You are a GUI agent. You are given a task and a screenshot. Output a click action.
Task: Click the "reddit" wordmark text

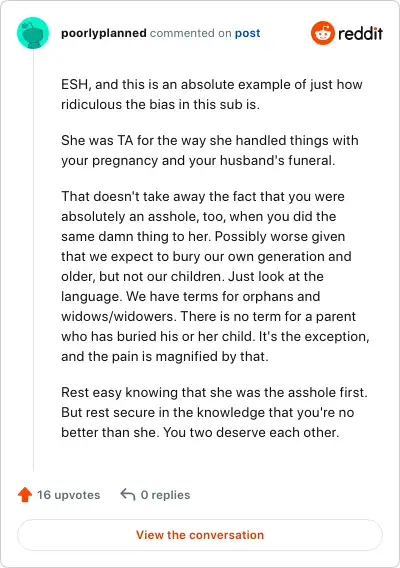pyautogui.click(x=361, y=33)
